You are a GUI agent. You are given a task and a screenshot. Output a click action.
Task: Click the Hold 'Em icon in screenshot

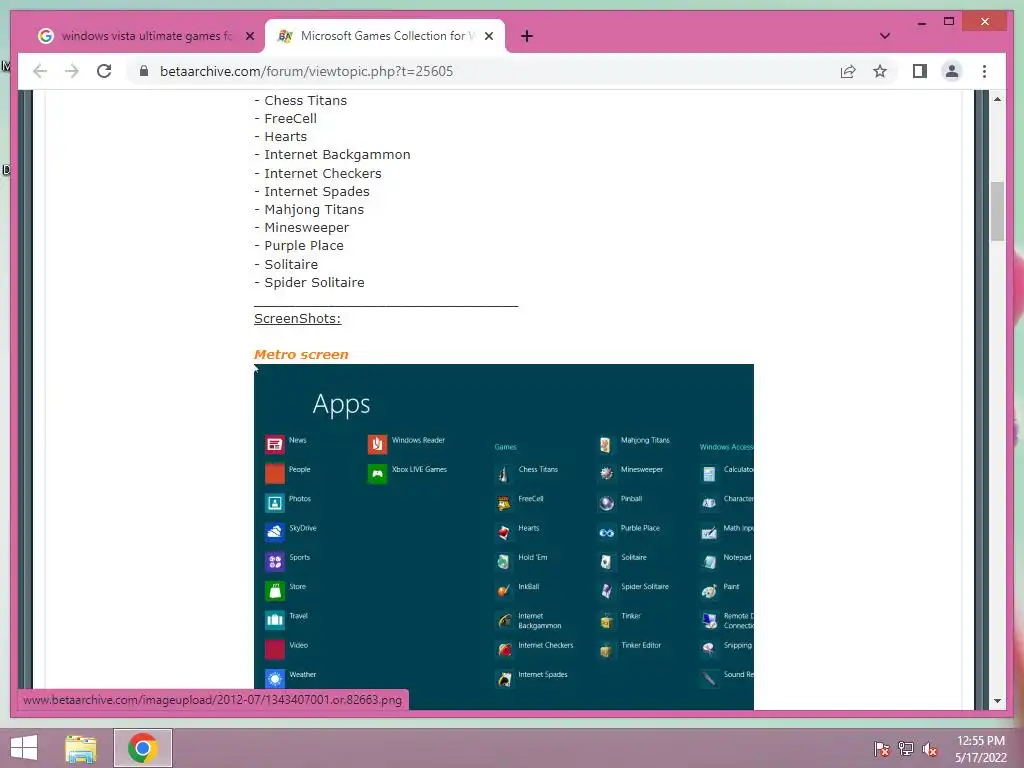pyautogui.click(x=504, y=562)
